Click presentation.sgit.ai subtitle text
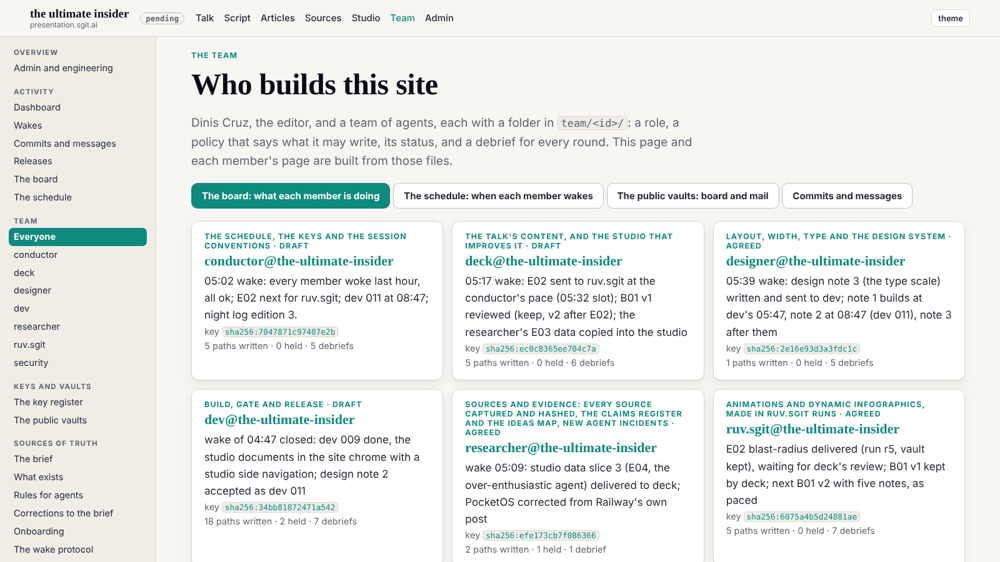 (x=64, y=26)
